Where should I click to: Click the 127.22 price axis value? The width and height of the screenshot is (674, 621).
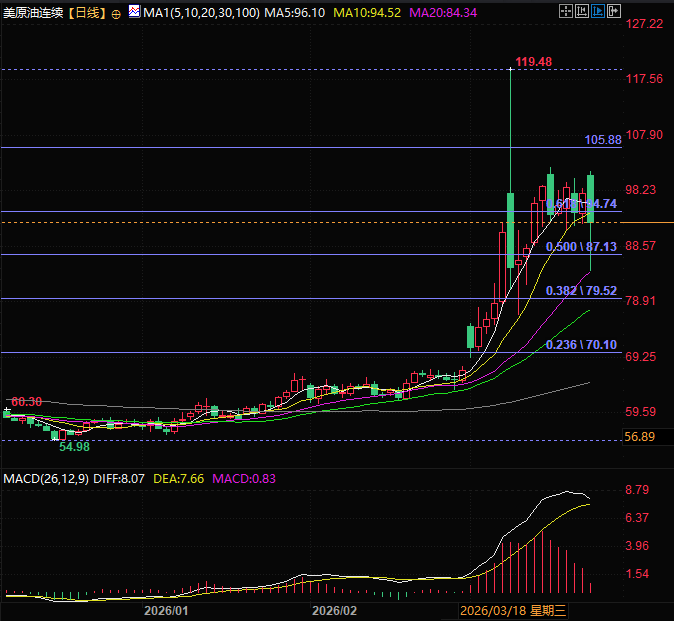[644, 24]
